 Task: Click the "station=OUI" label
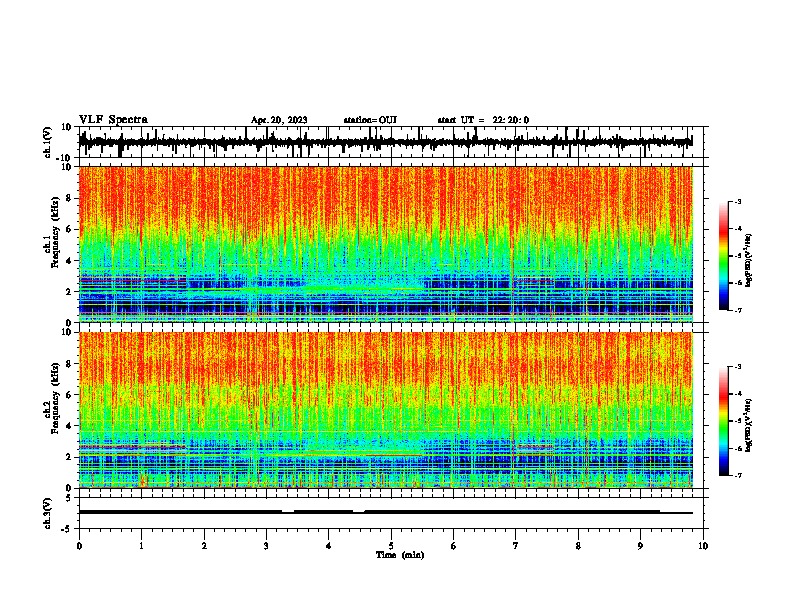coord(370,120)
